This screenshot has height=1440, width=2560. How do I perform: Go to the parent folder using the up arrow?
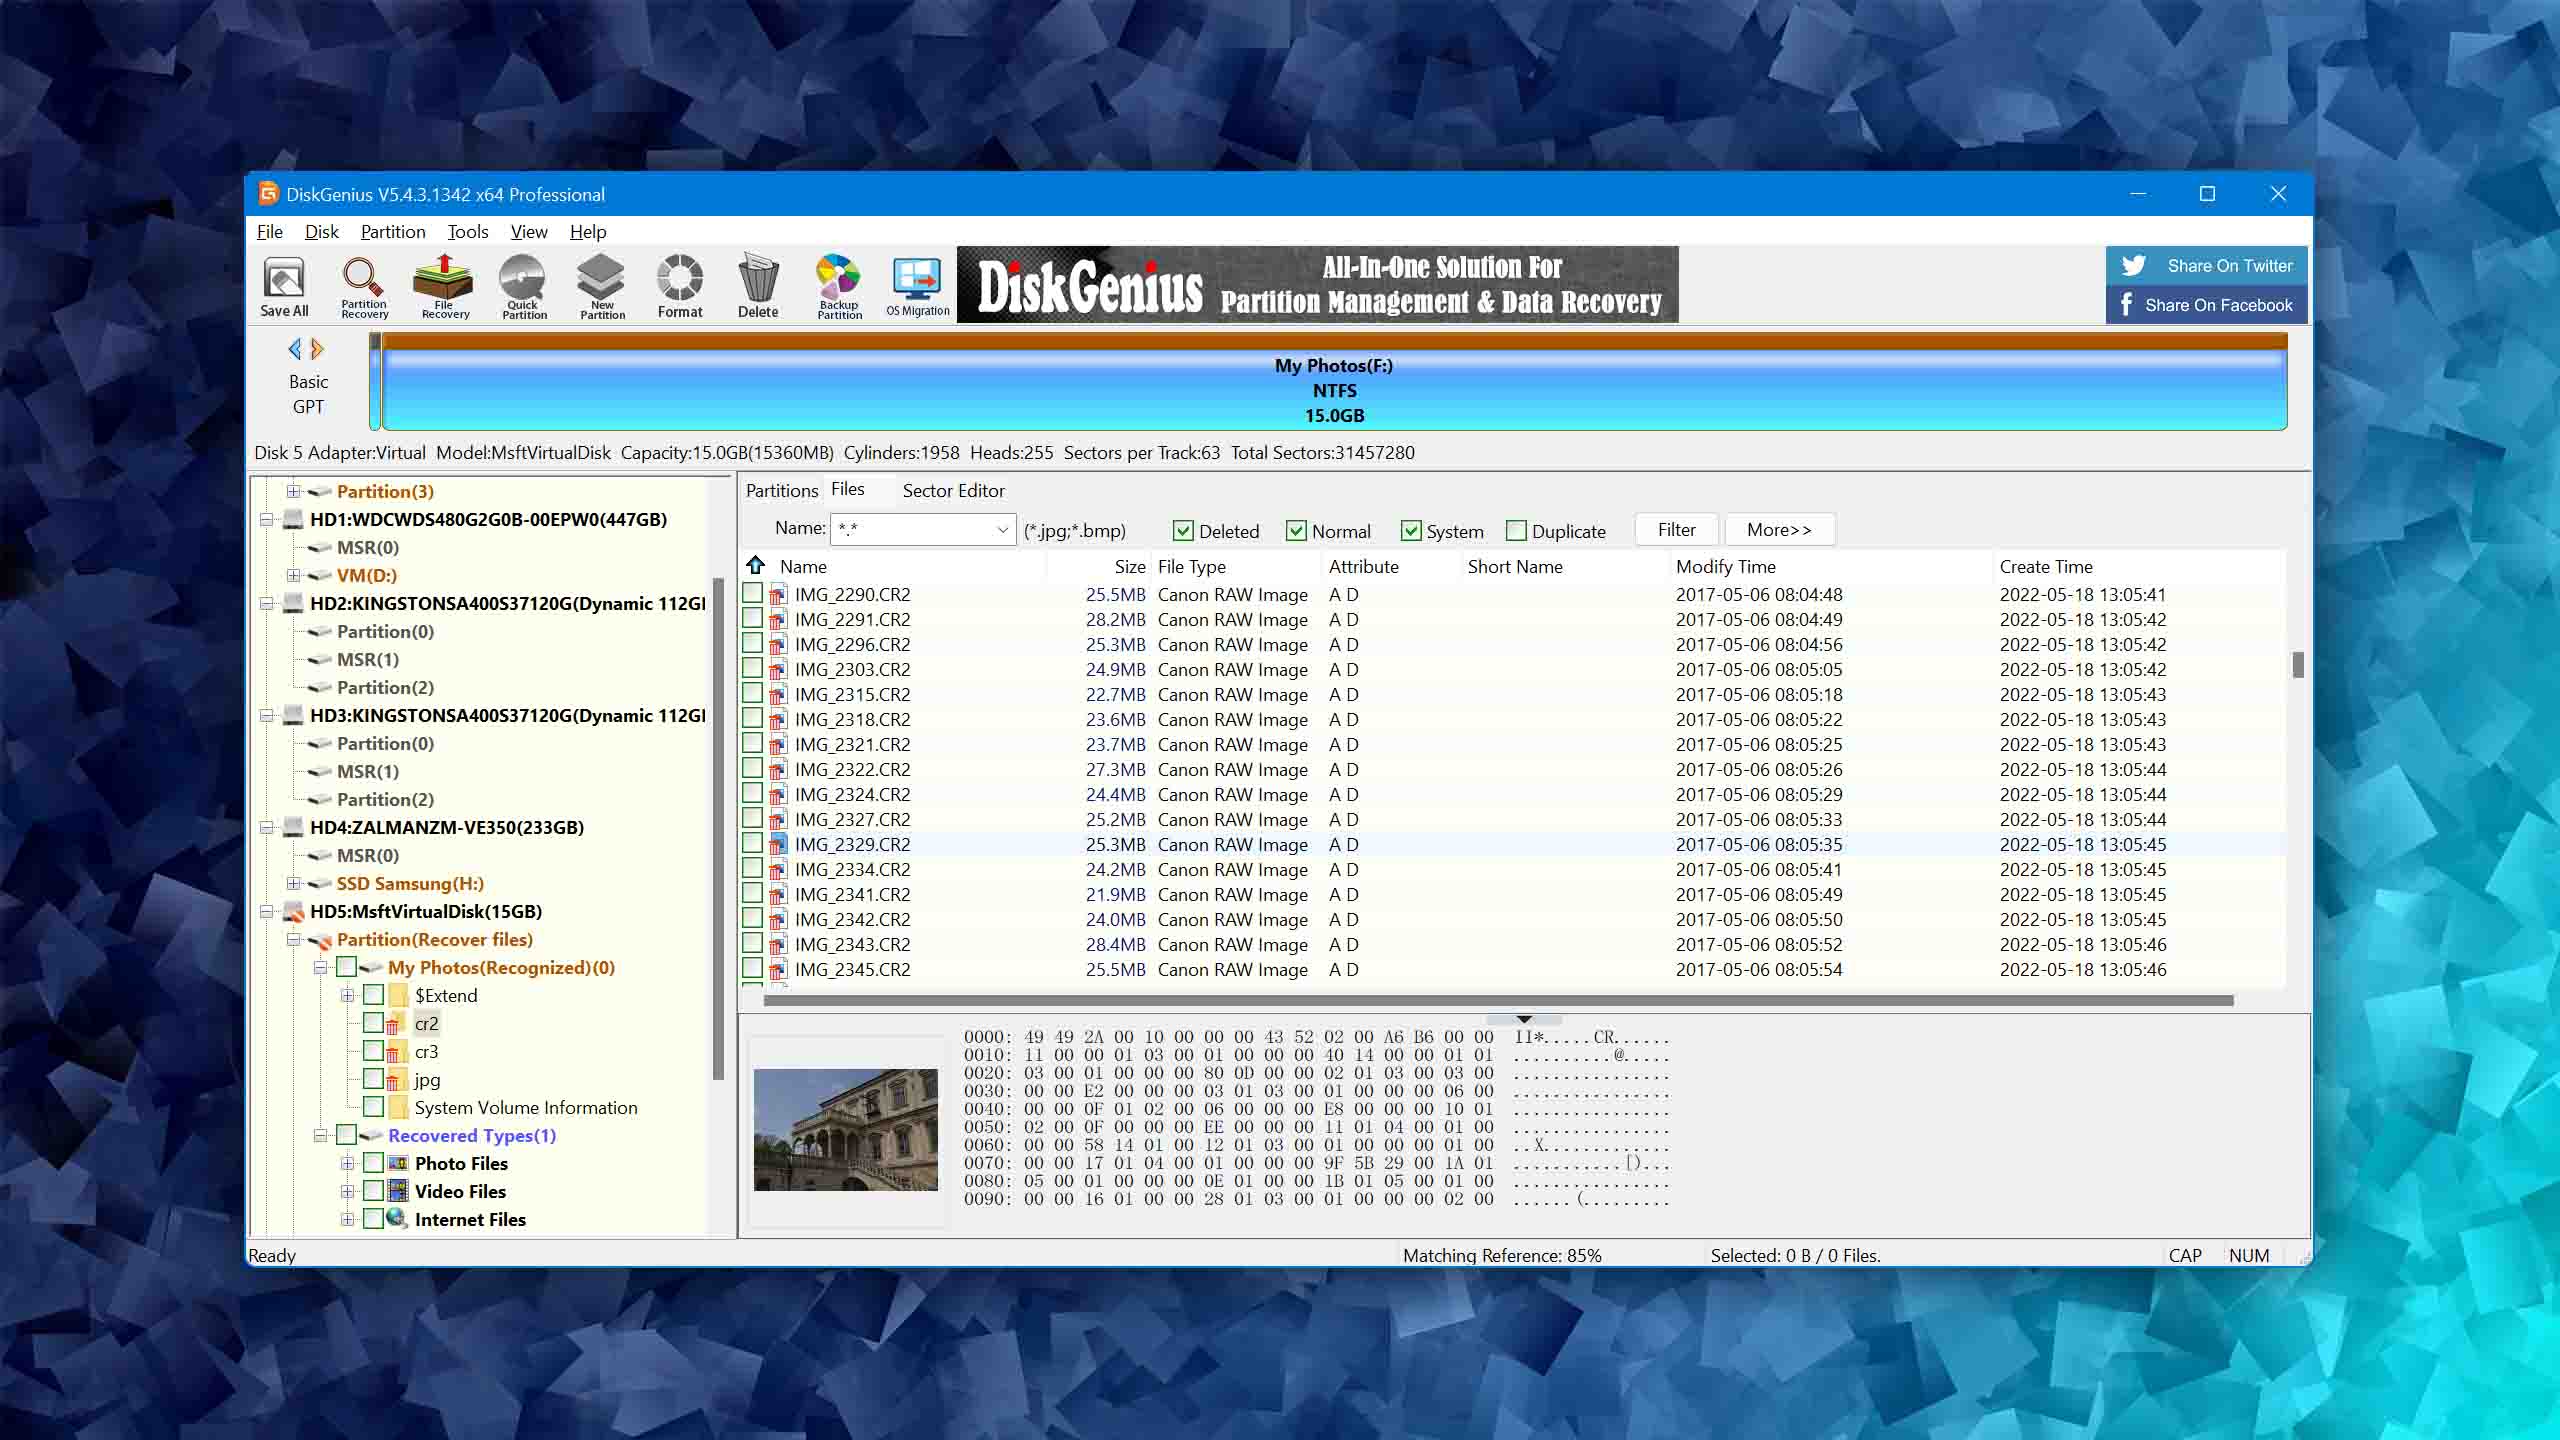click(756, 565)
